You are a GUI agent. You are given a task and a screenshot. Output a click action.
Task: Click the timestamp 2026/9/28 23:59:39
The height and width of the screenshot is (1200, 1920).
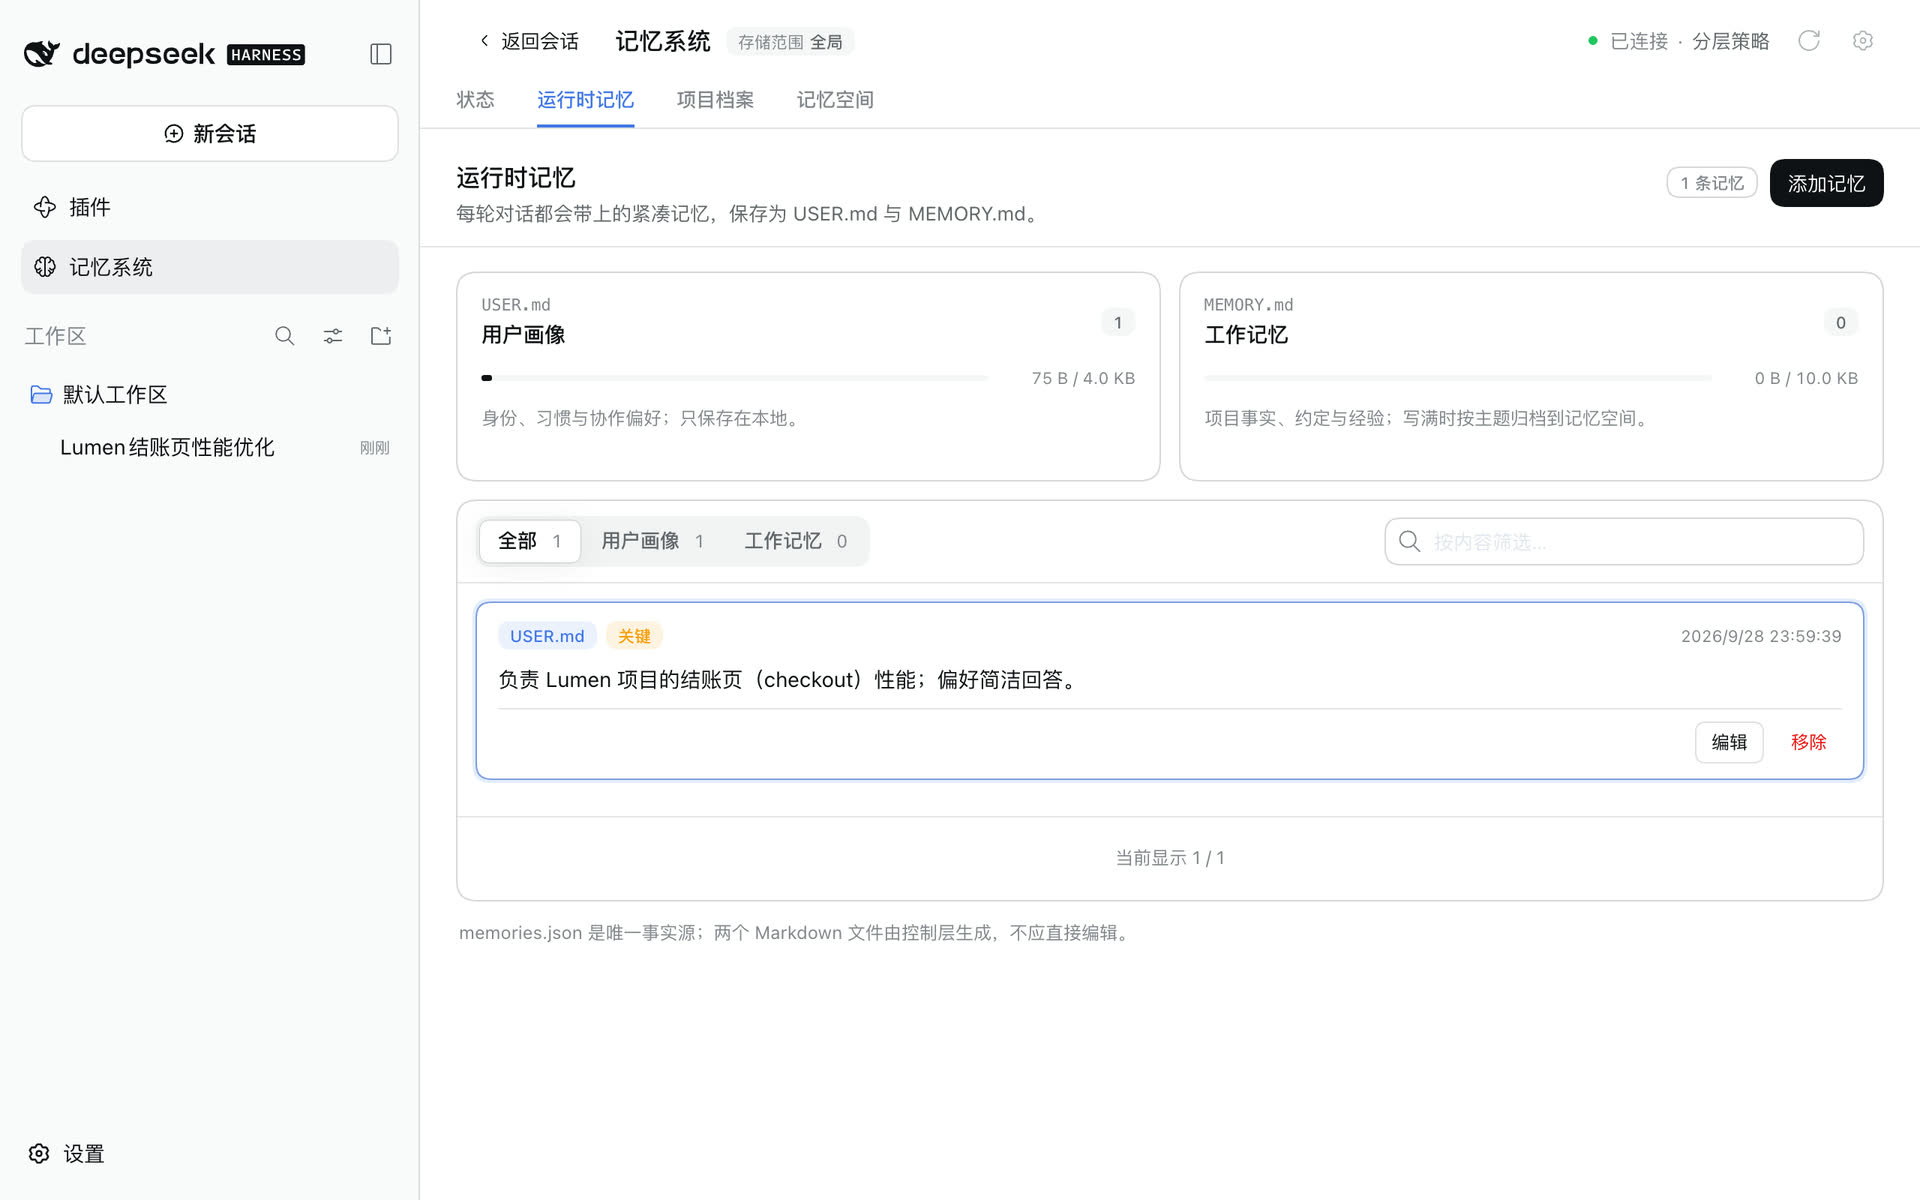click(1761, 636)
